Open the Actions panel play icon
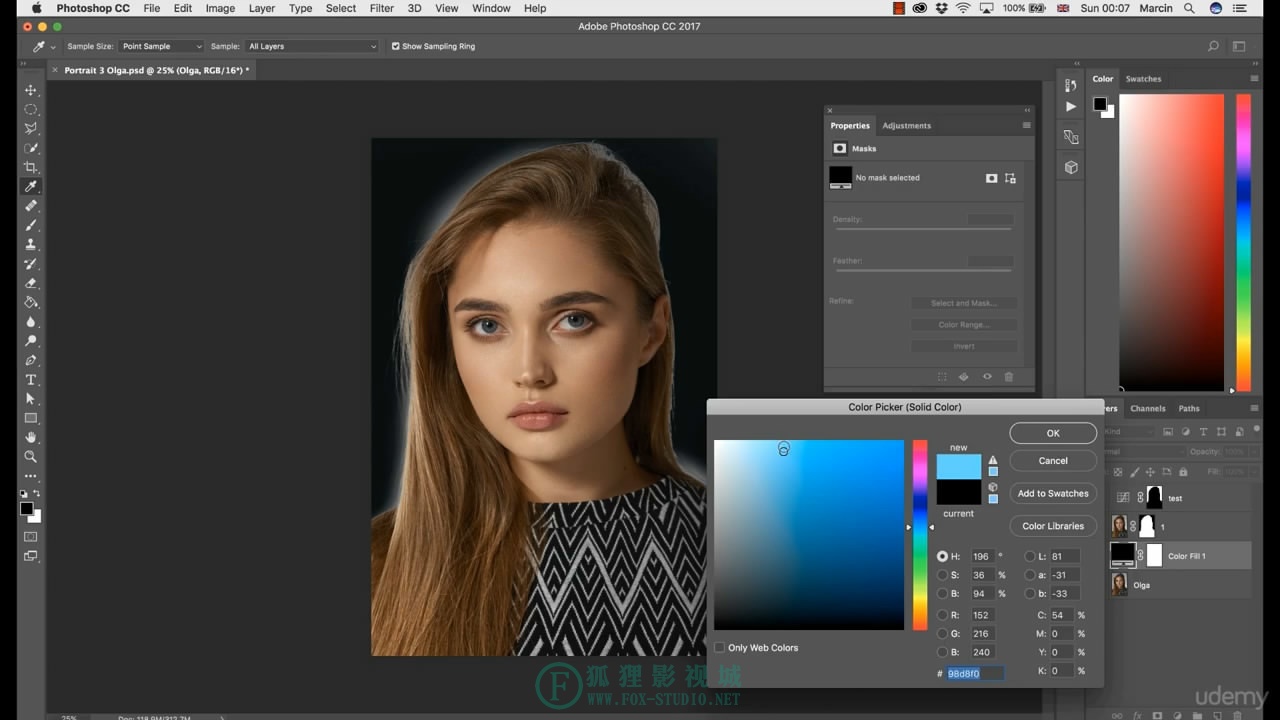This screenshot has width=1280, height=720. coord(1071,106)
